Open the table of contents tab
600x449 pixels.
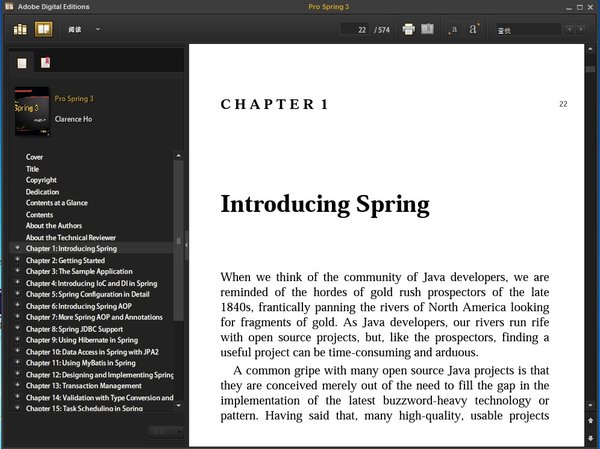tap(21, 63)
